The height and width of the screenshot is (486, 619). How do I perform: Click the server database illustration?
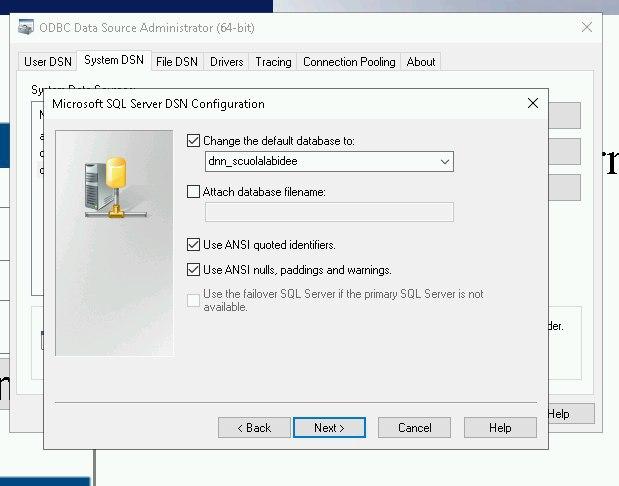pos(114,186)
